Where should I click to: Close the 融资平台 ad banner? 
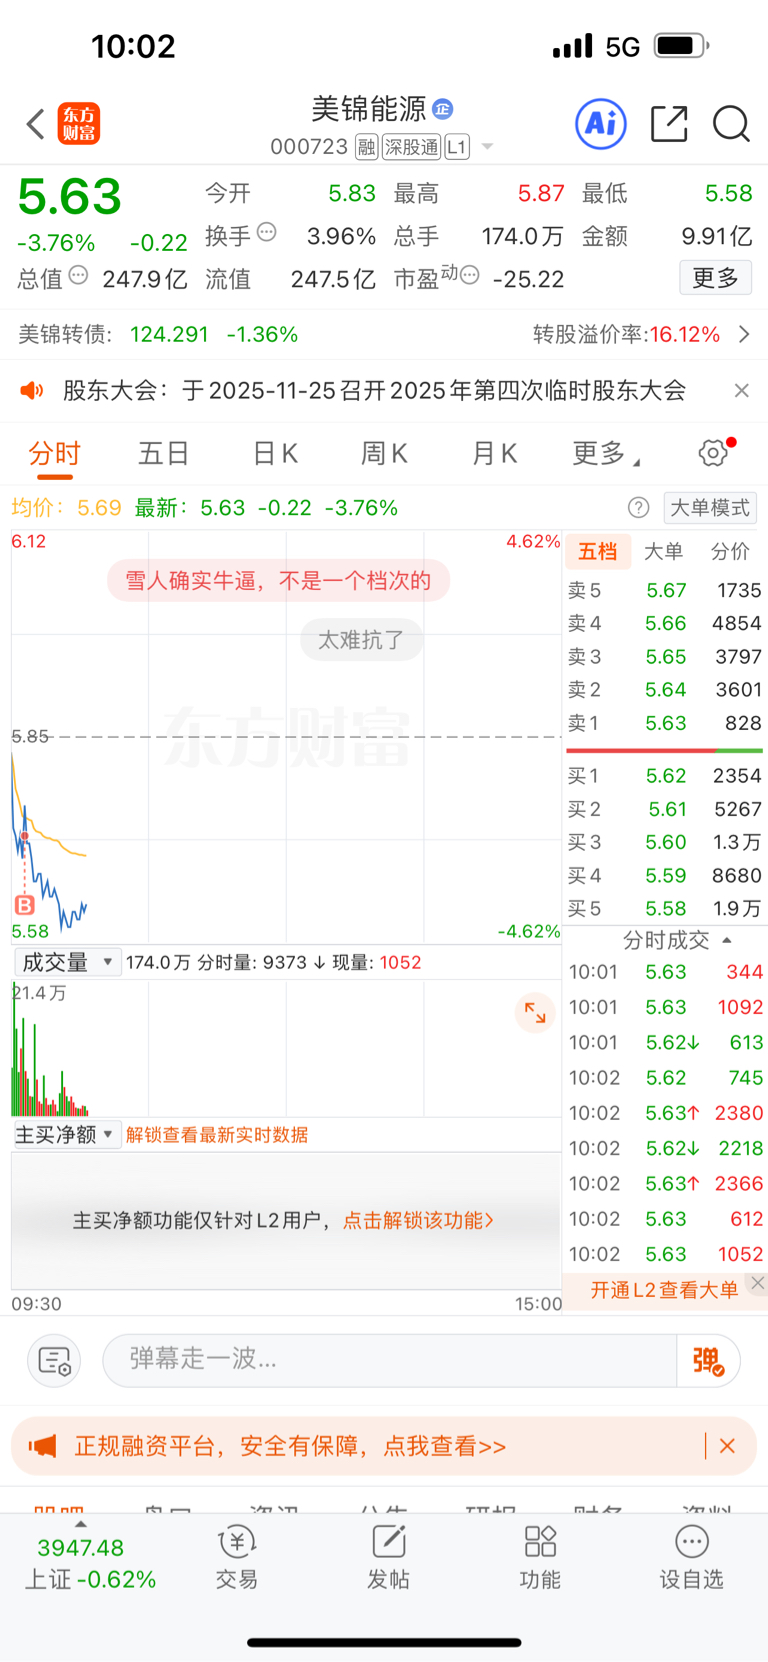coord(727,1446)
